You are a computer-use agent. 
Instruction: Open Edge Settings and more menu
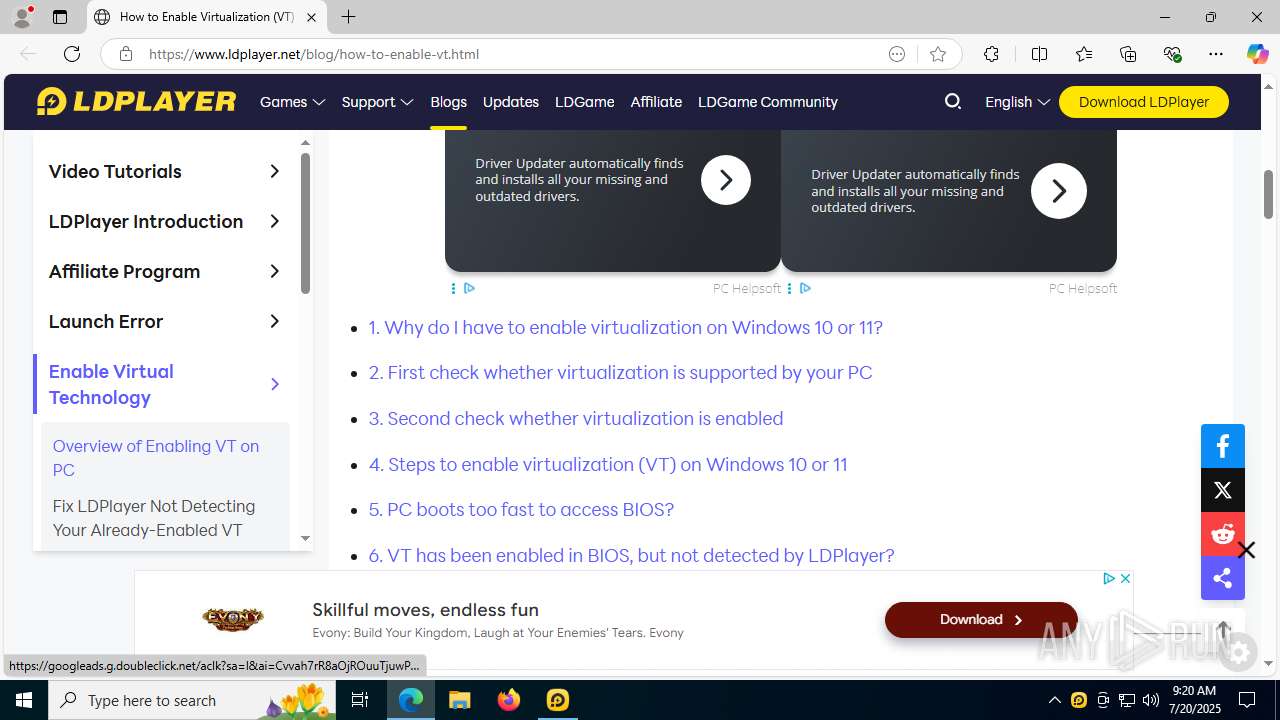coord(1216,54)
